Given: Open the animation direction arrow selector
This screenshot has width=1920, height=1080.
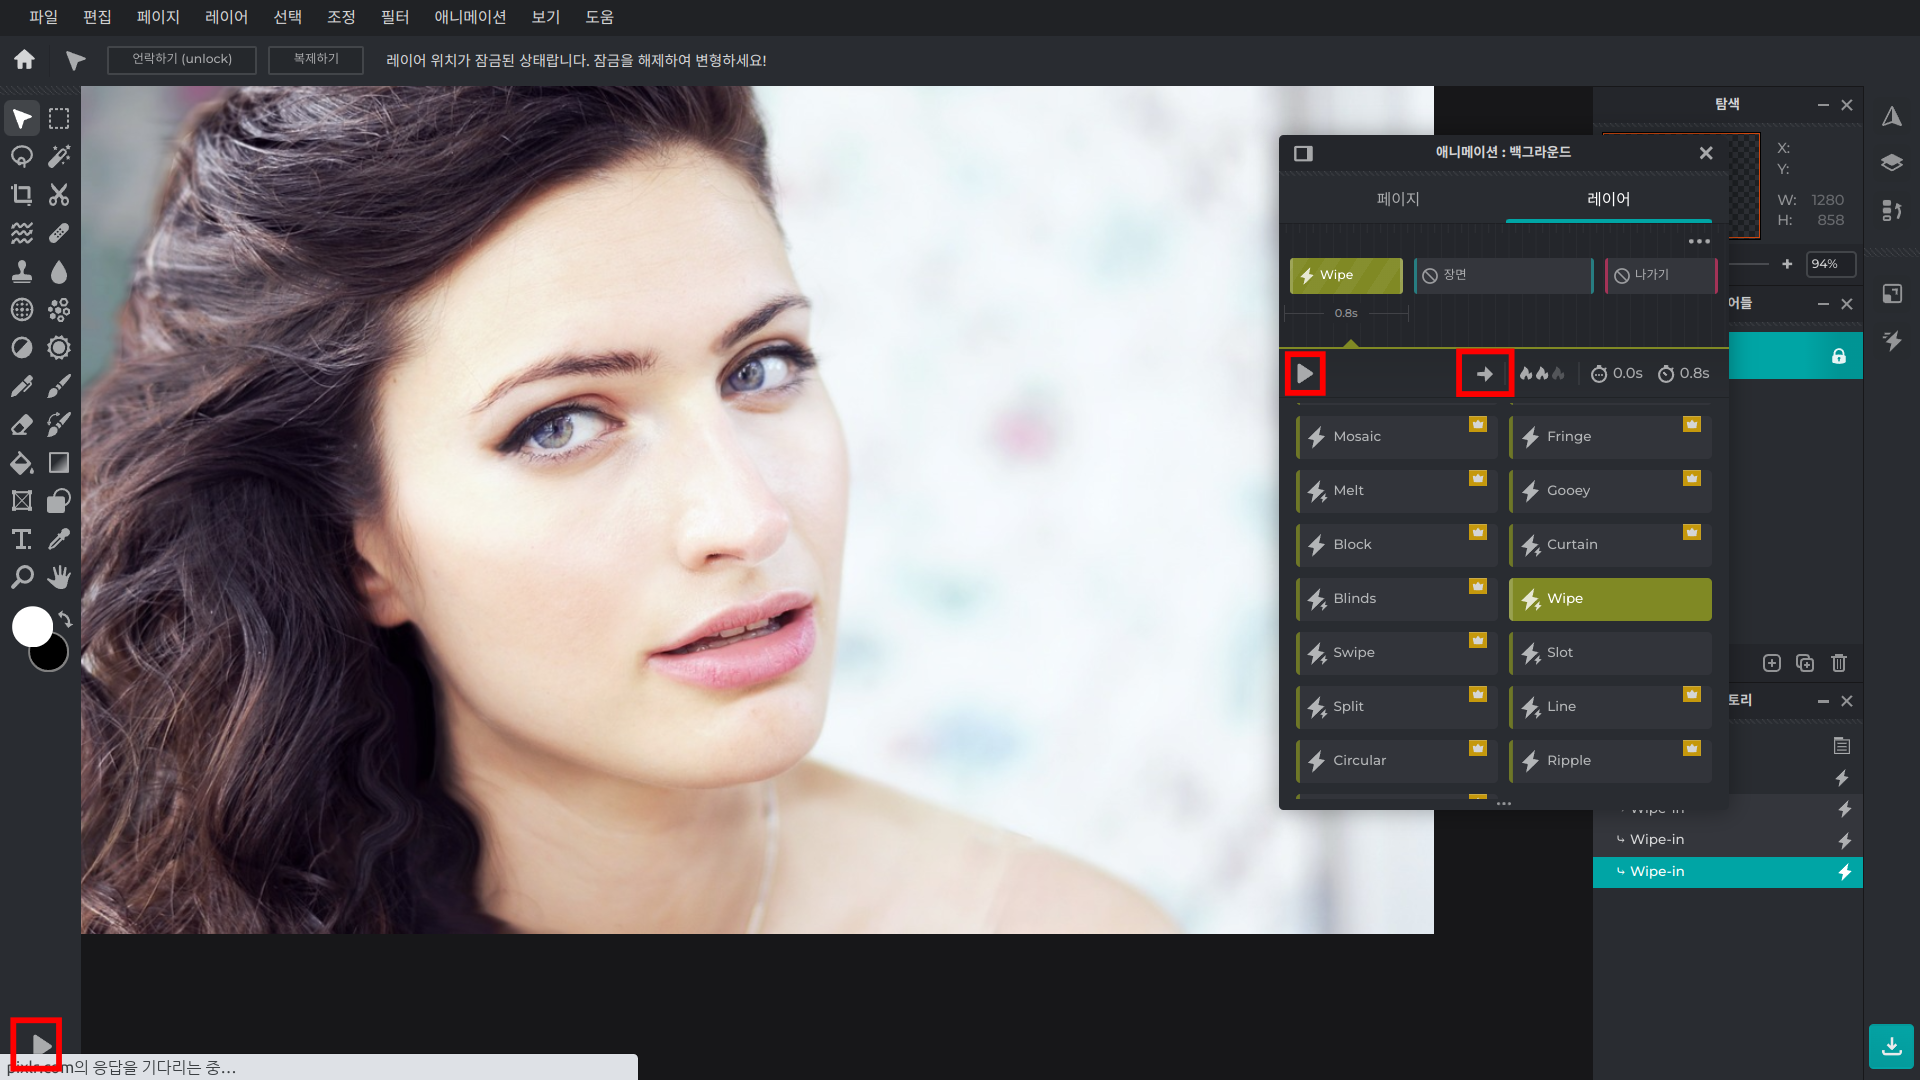Looking at the screenshot, I should pos(1484,374).
